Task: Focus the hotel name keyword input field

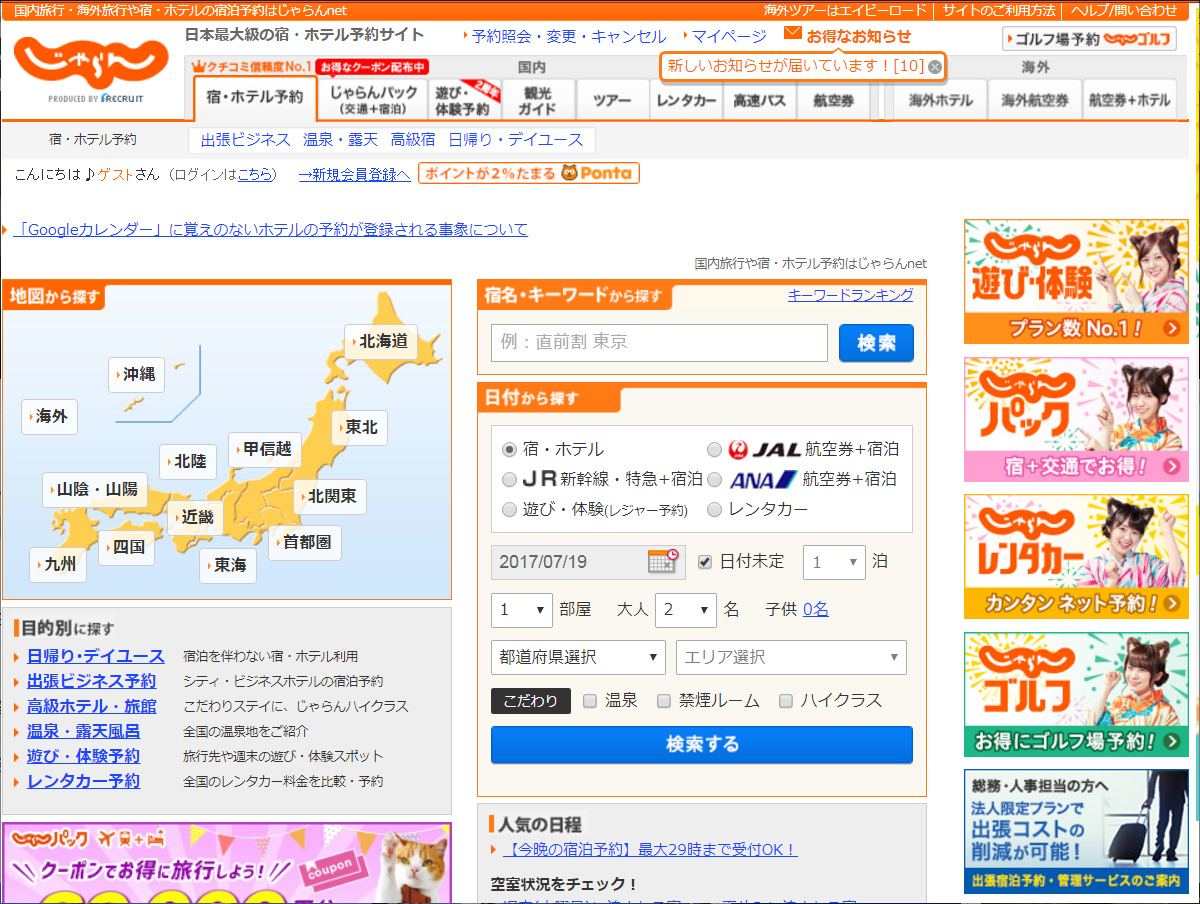Action: click(659, 343)
